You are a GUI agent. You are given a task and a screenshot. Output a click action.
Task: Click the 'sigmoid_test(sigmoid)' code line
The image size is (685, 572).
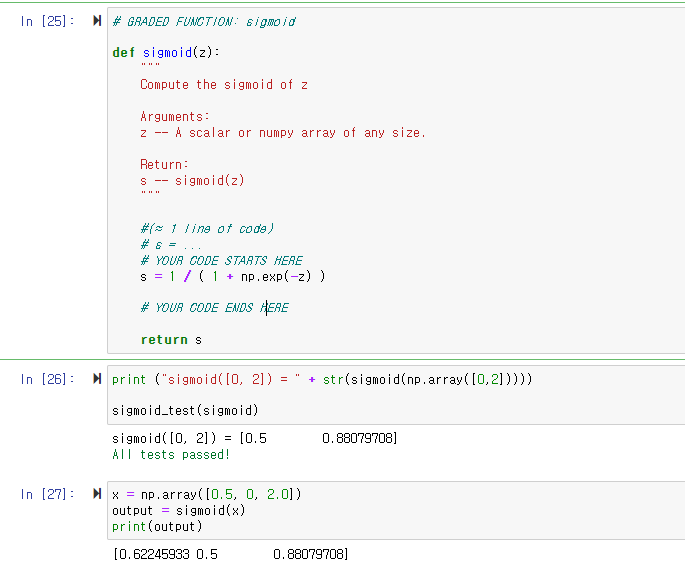click(x=185, y=411)
